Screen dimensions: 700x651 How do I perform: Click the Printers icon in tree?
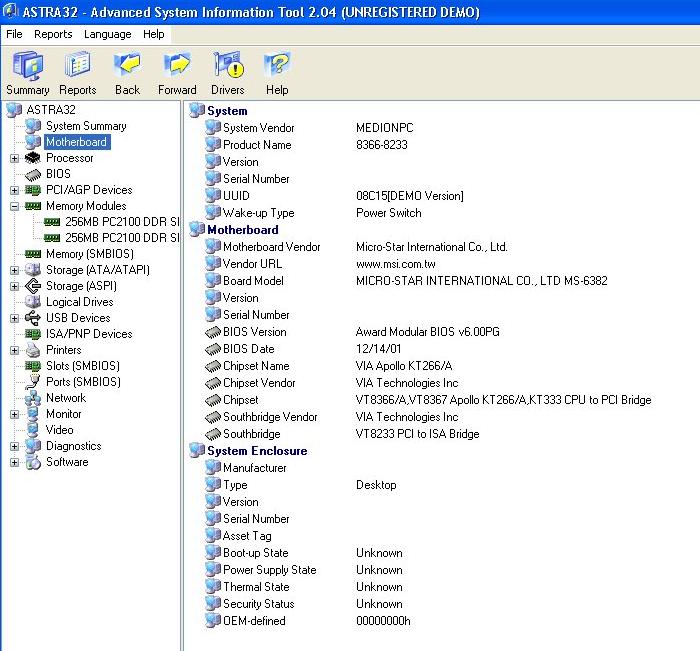[33, 350]
